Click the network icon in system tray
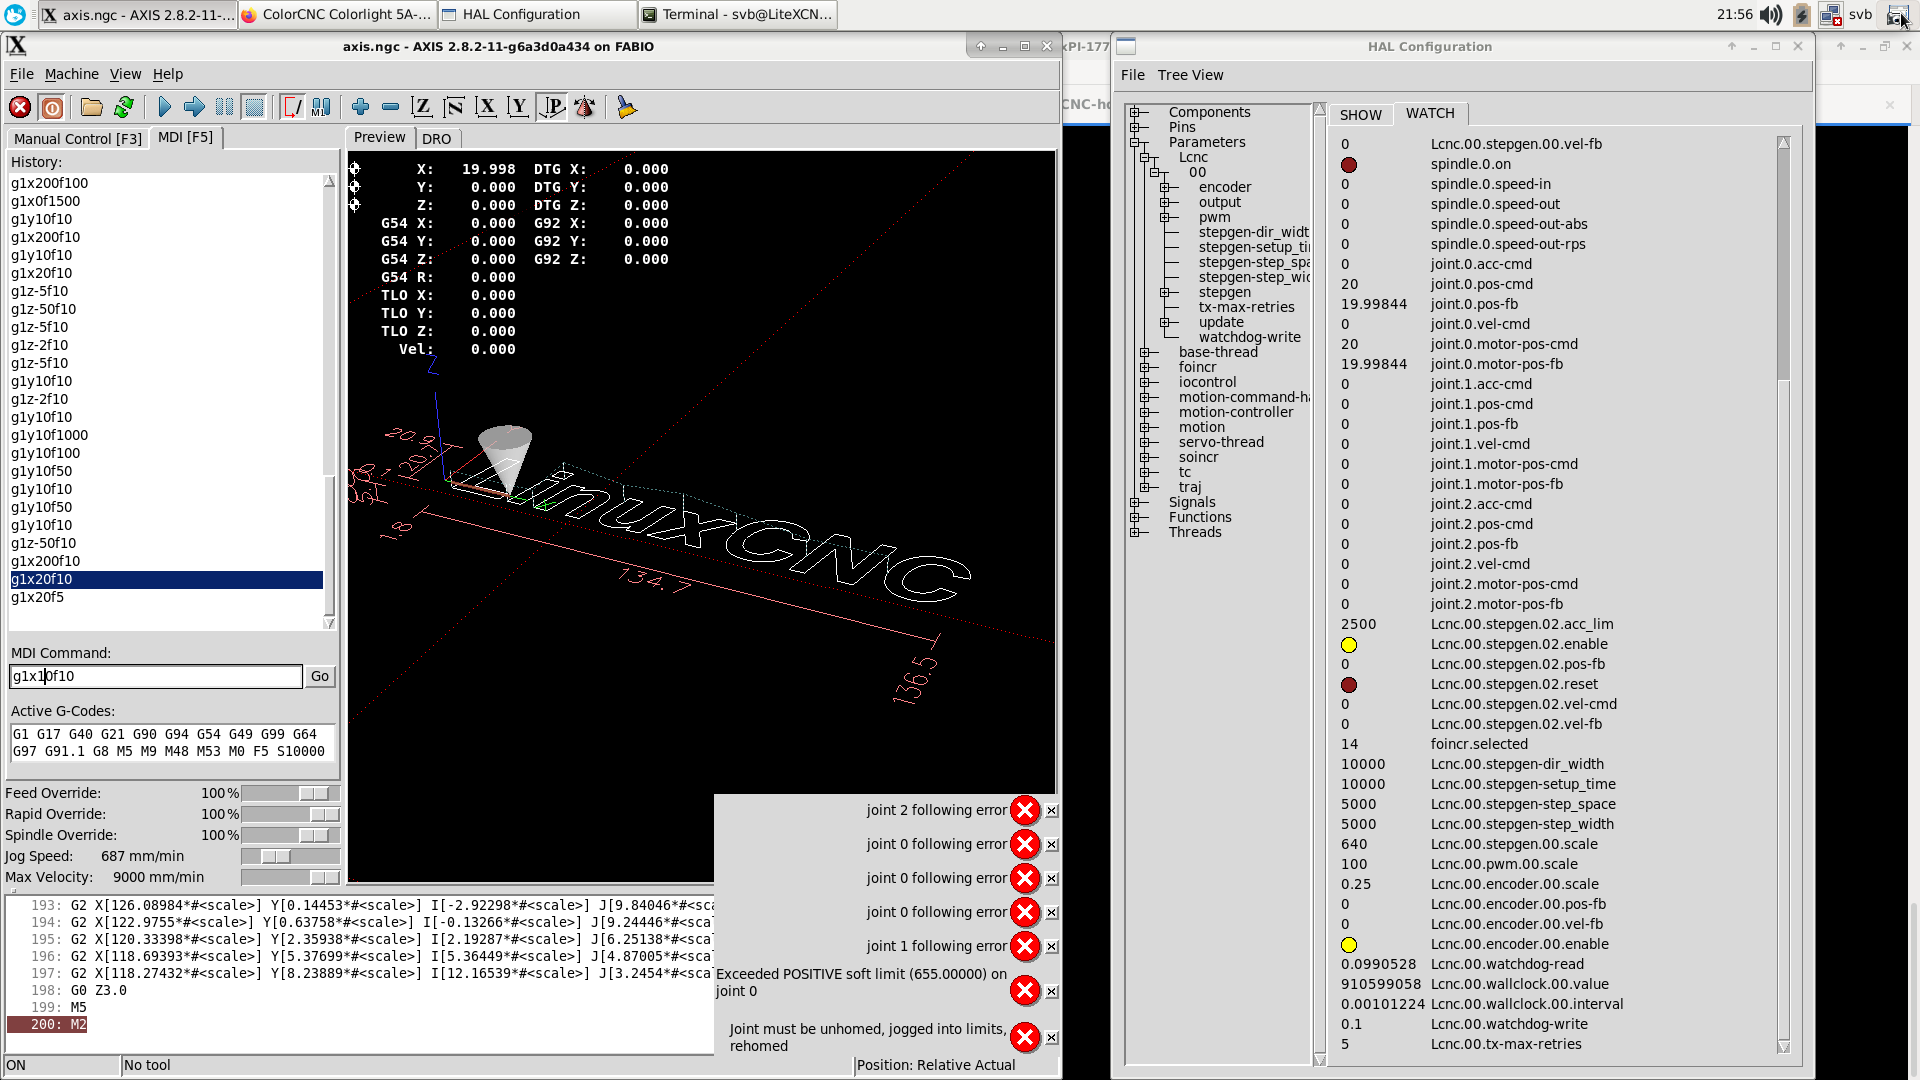 [1830, 15]
